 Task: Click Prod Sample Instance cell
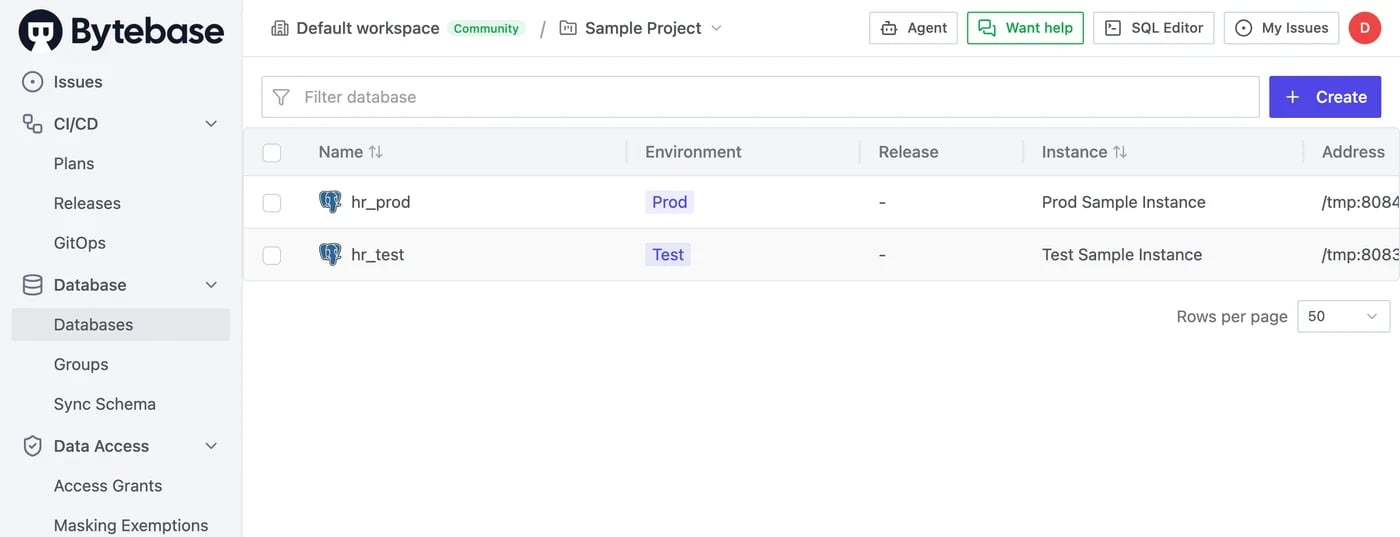click(x=1124, y=202)
